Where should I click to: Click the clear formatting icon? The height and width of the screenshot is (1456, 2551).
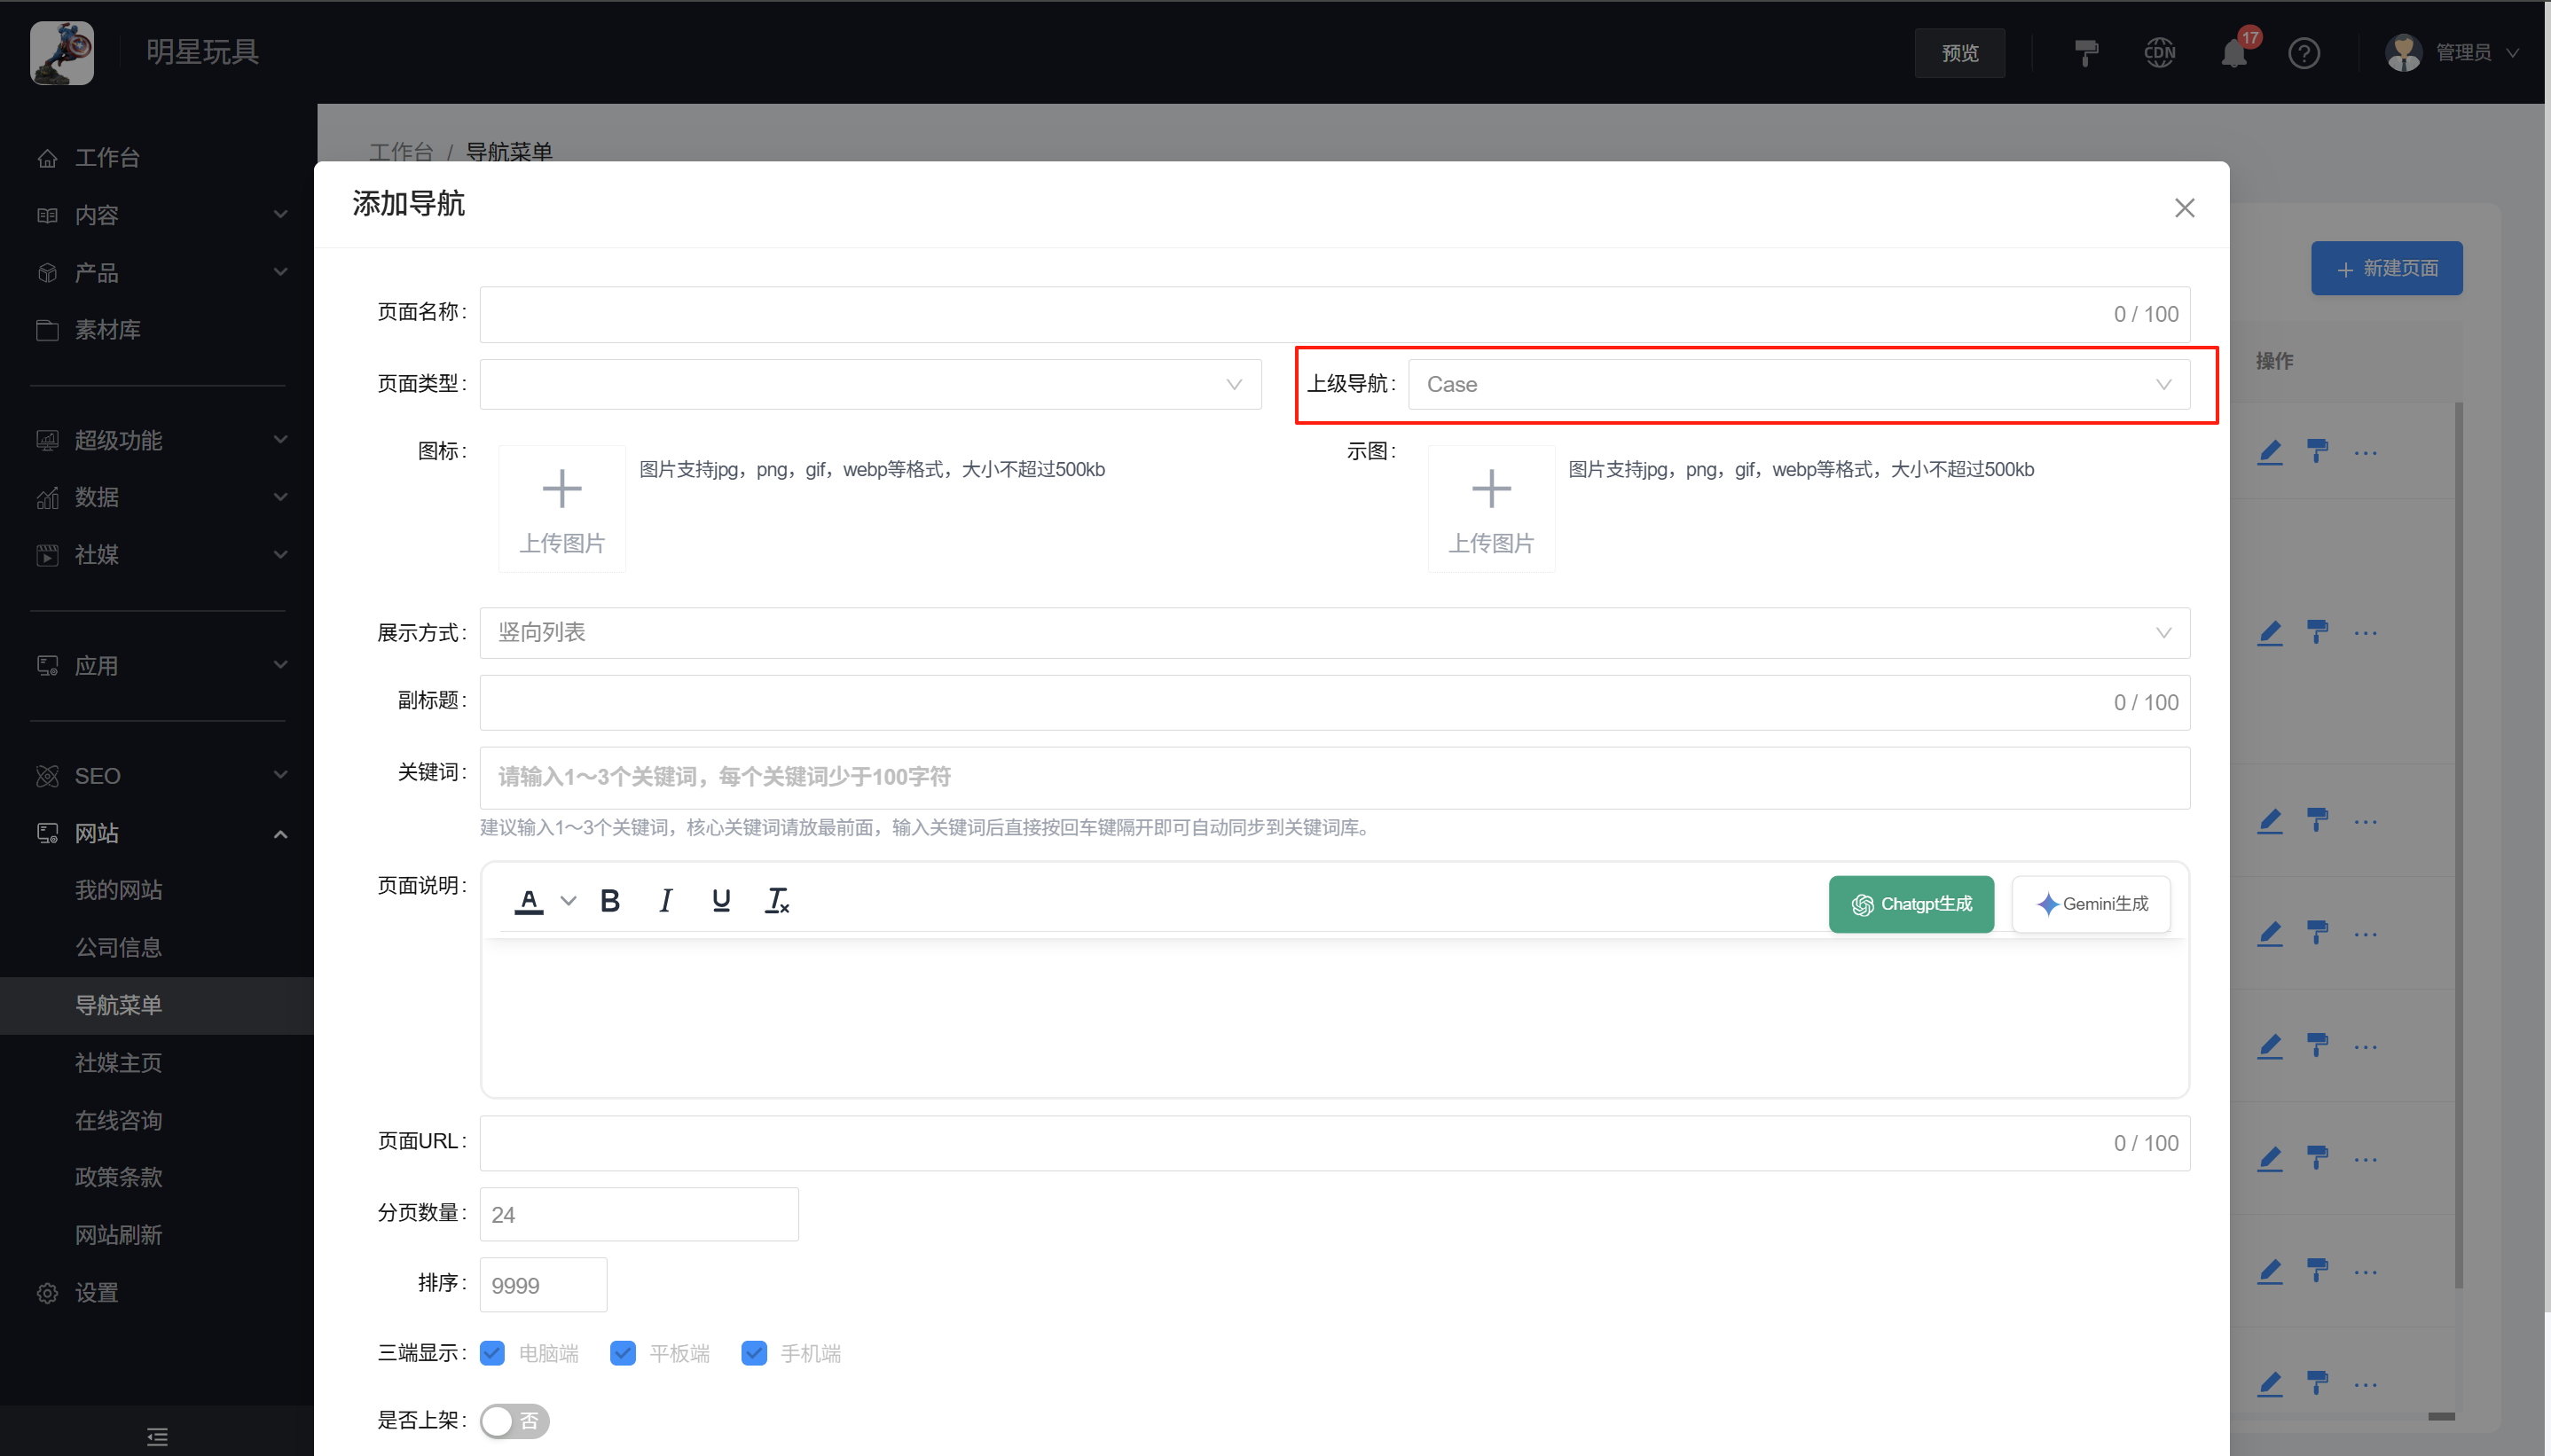click(x=777, y=901)
